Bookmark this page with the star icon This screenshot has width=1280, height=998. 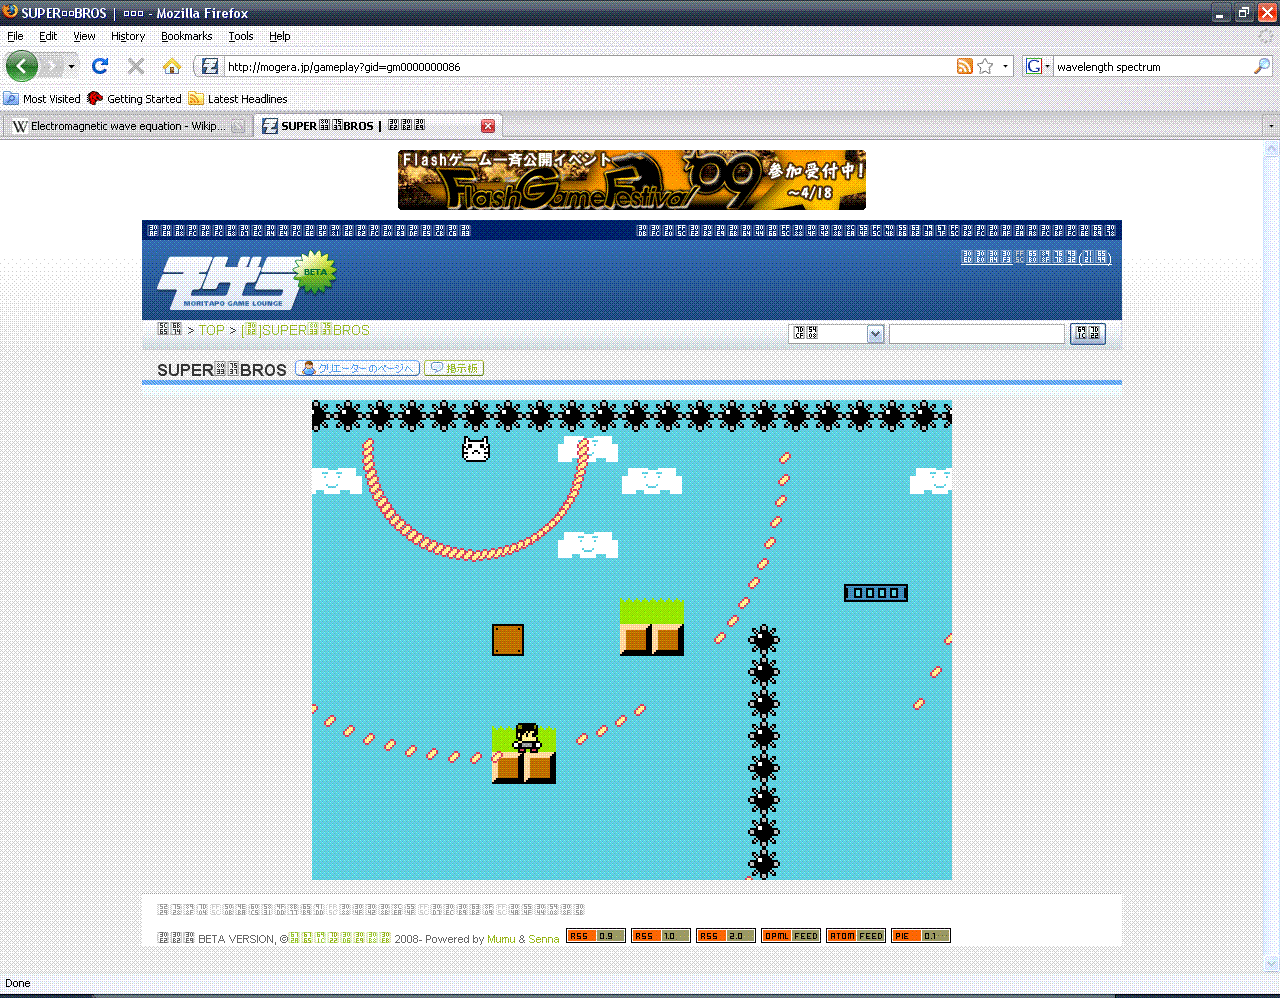click(x=986, y=66)
